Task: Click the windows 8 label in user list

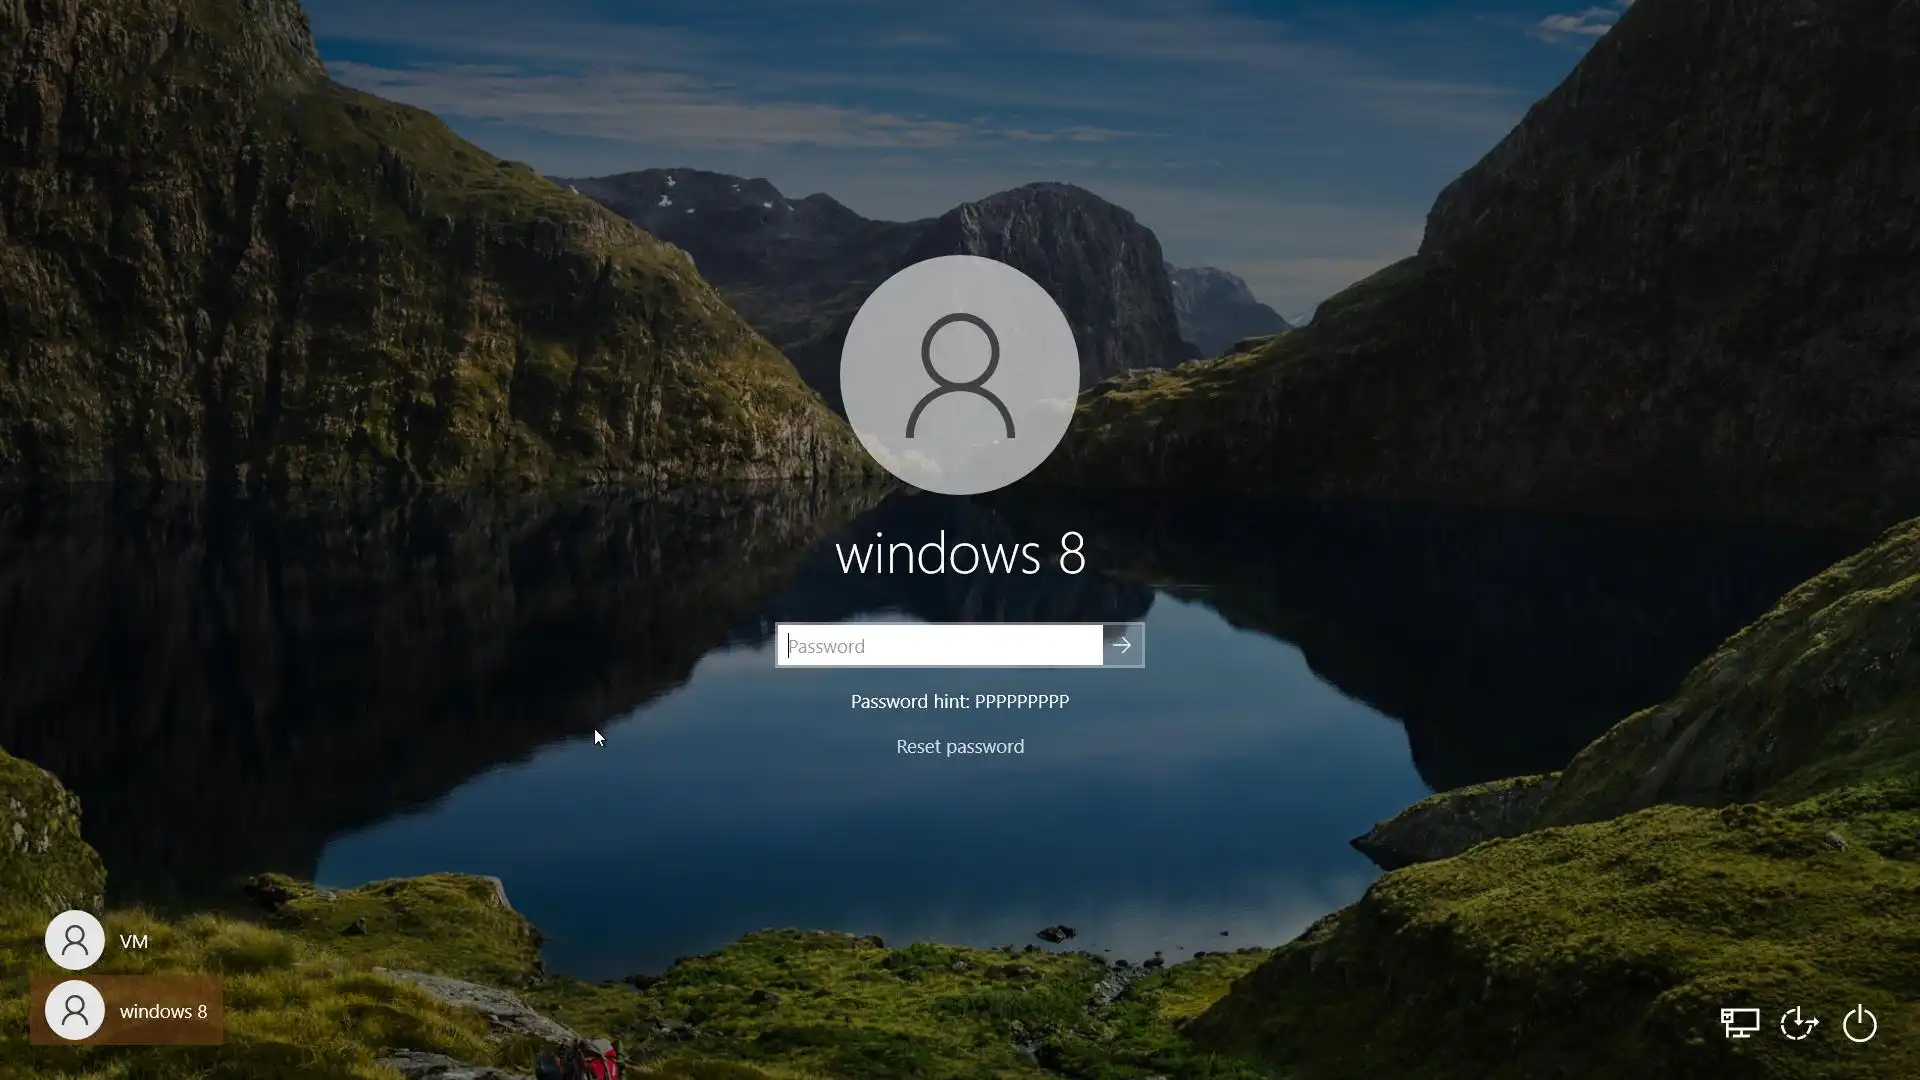Action: (163, 1012)
